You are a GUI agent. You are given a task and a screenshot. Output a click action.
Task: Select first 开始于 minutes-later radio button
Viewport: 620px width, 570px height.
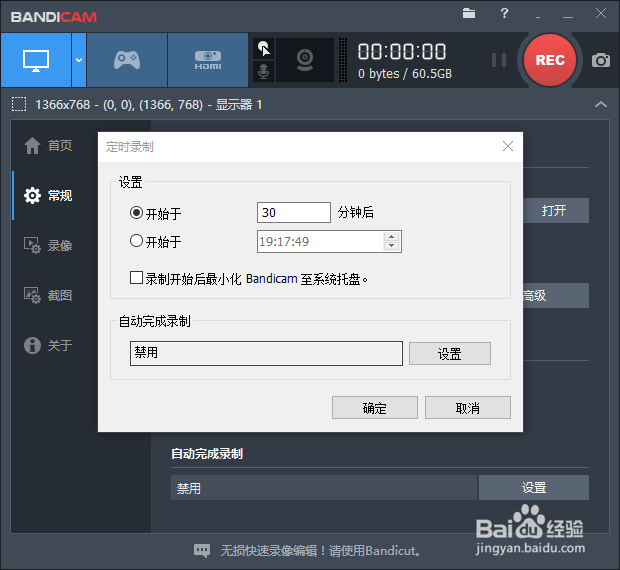tap(136, 213)
